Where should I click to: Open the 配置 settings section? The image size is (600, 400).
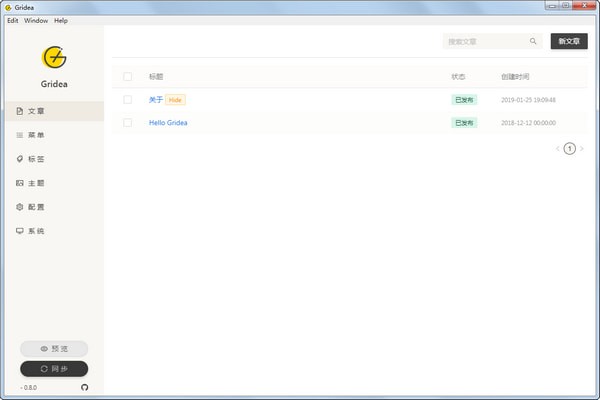(31, 207)
